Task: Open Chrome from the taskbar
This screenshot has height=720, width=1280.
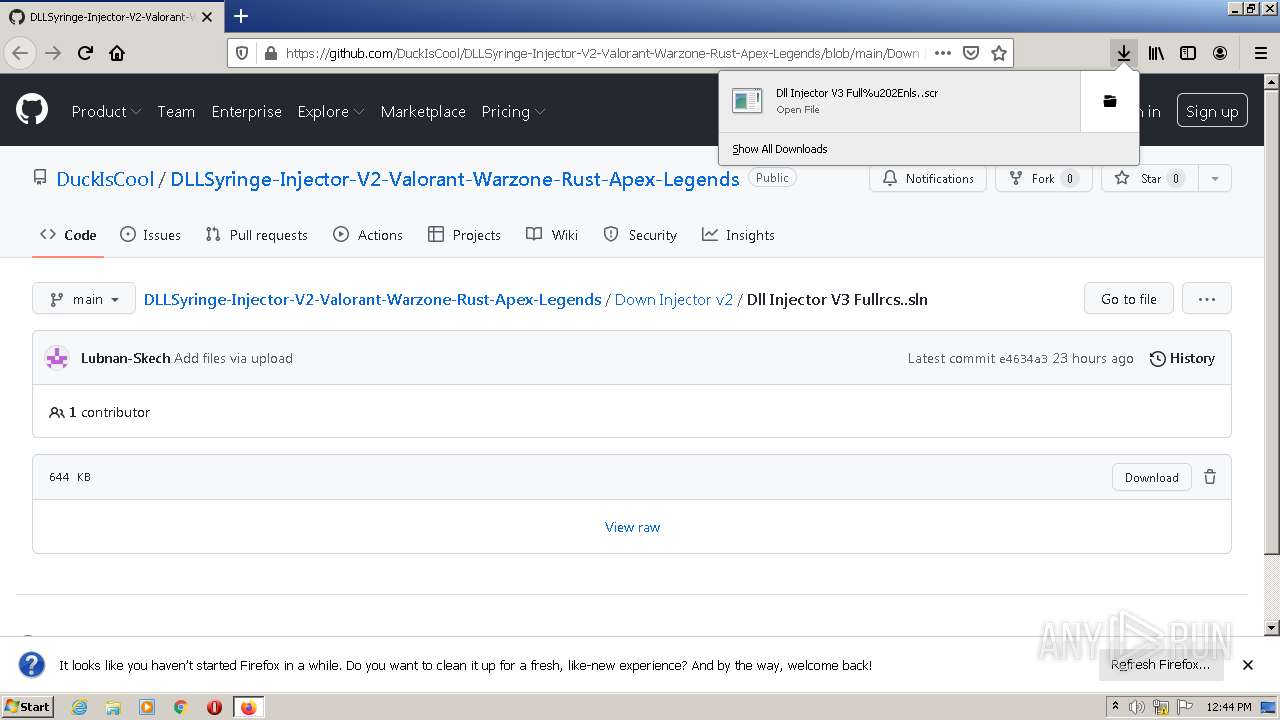Action: pos(181,707)
